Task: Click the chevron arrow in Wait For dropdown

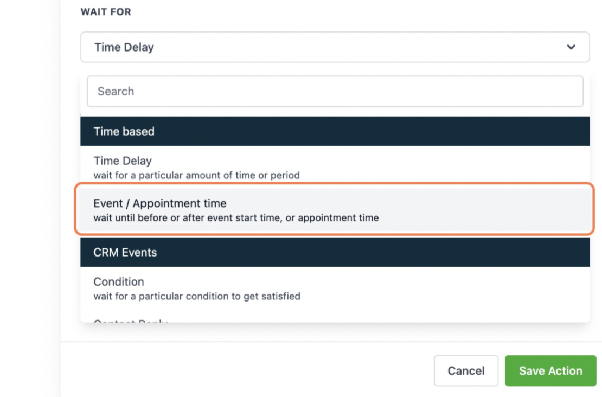Action: tap(571, 47)
